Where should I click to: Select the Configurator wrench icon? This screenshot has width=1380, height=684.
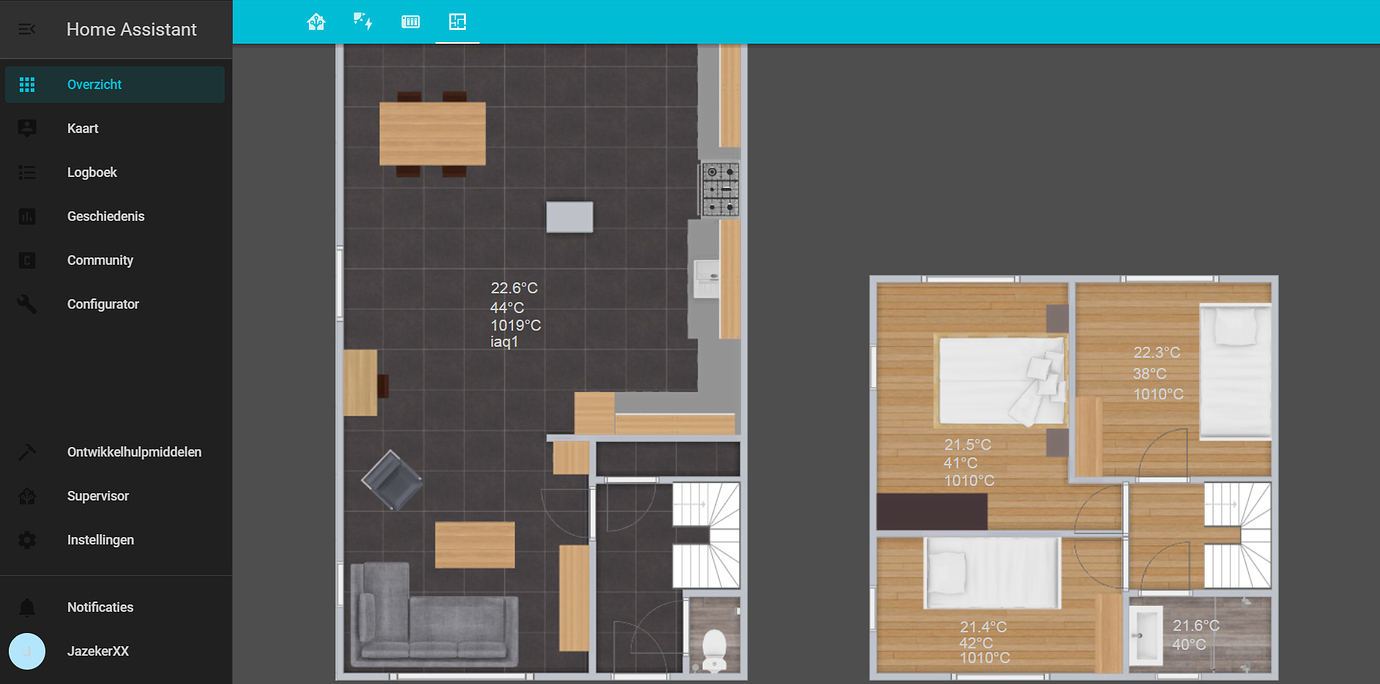[26, 304]
